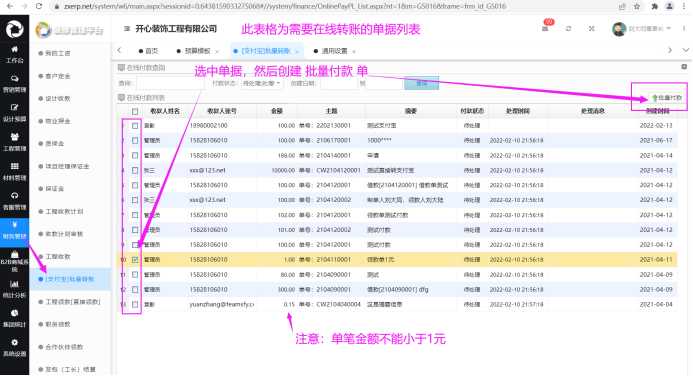Uncheck the highlighted row 10 checkbox

(135, 260)
